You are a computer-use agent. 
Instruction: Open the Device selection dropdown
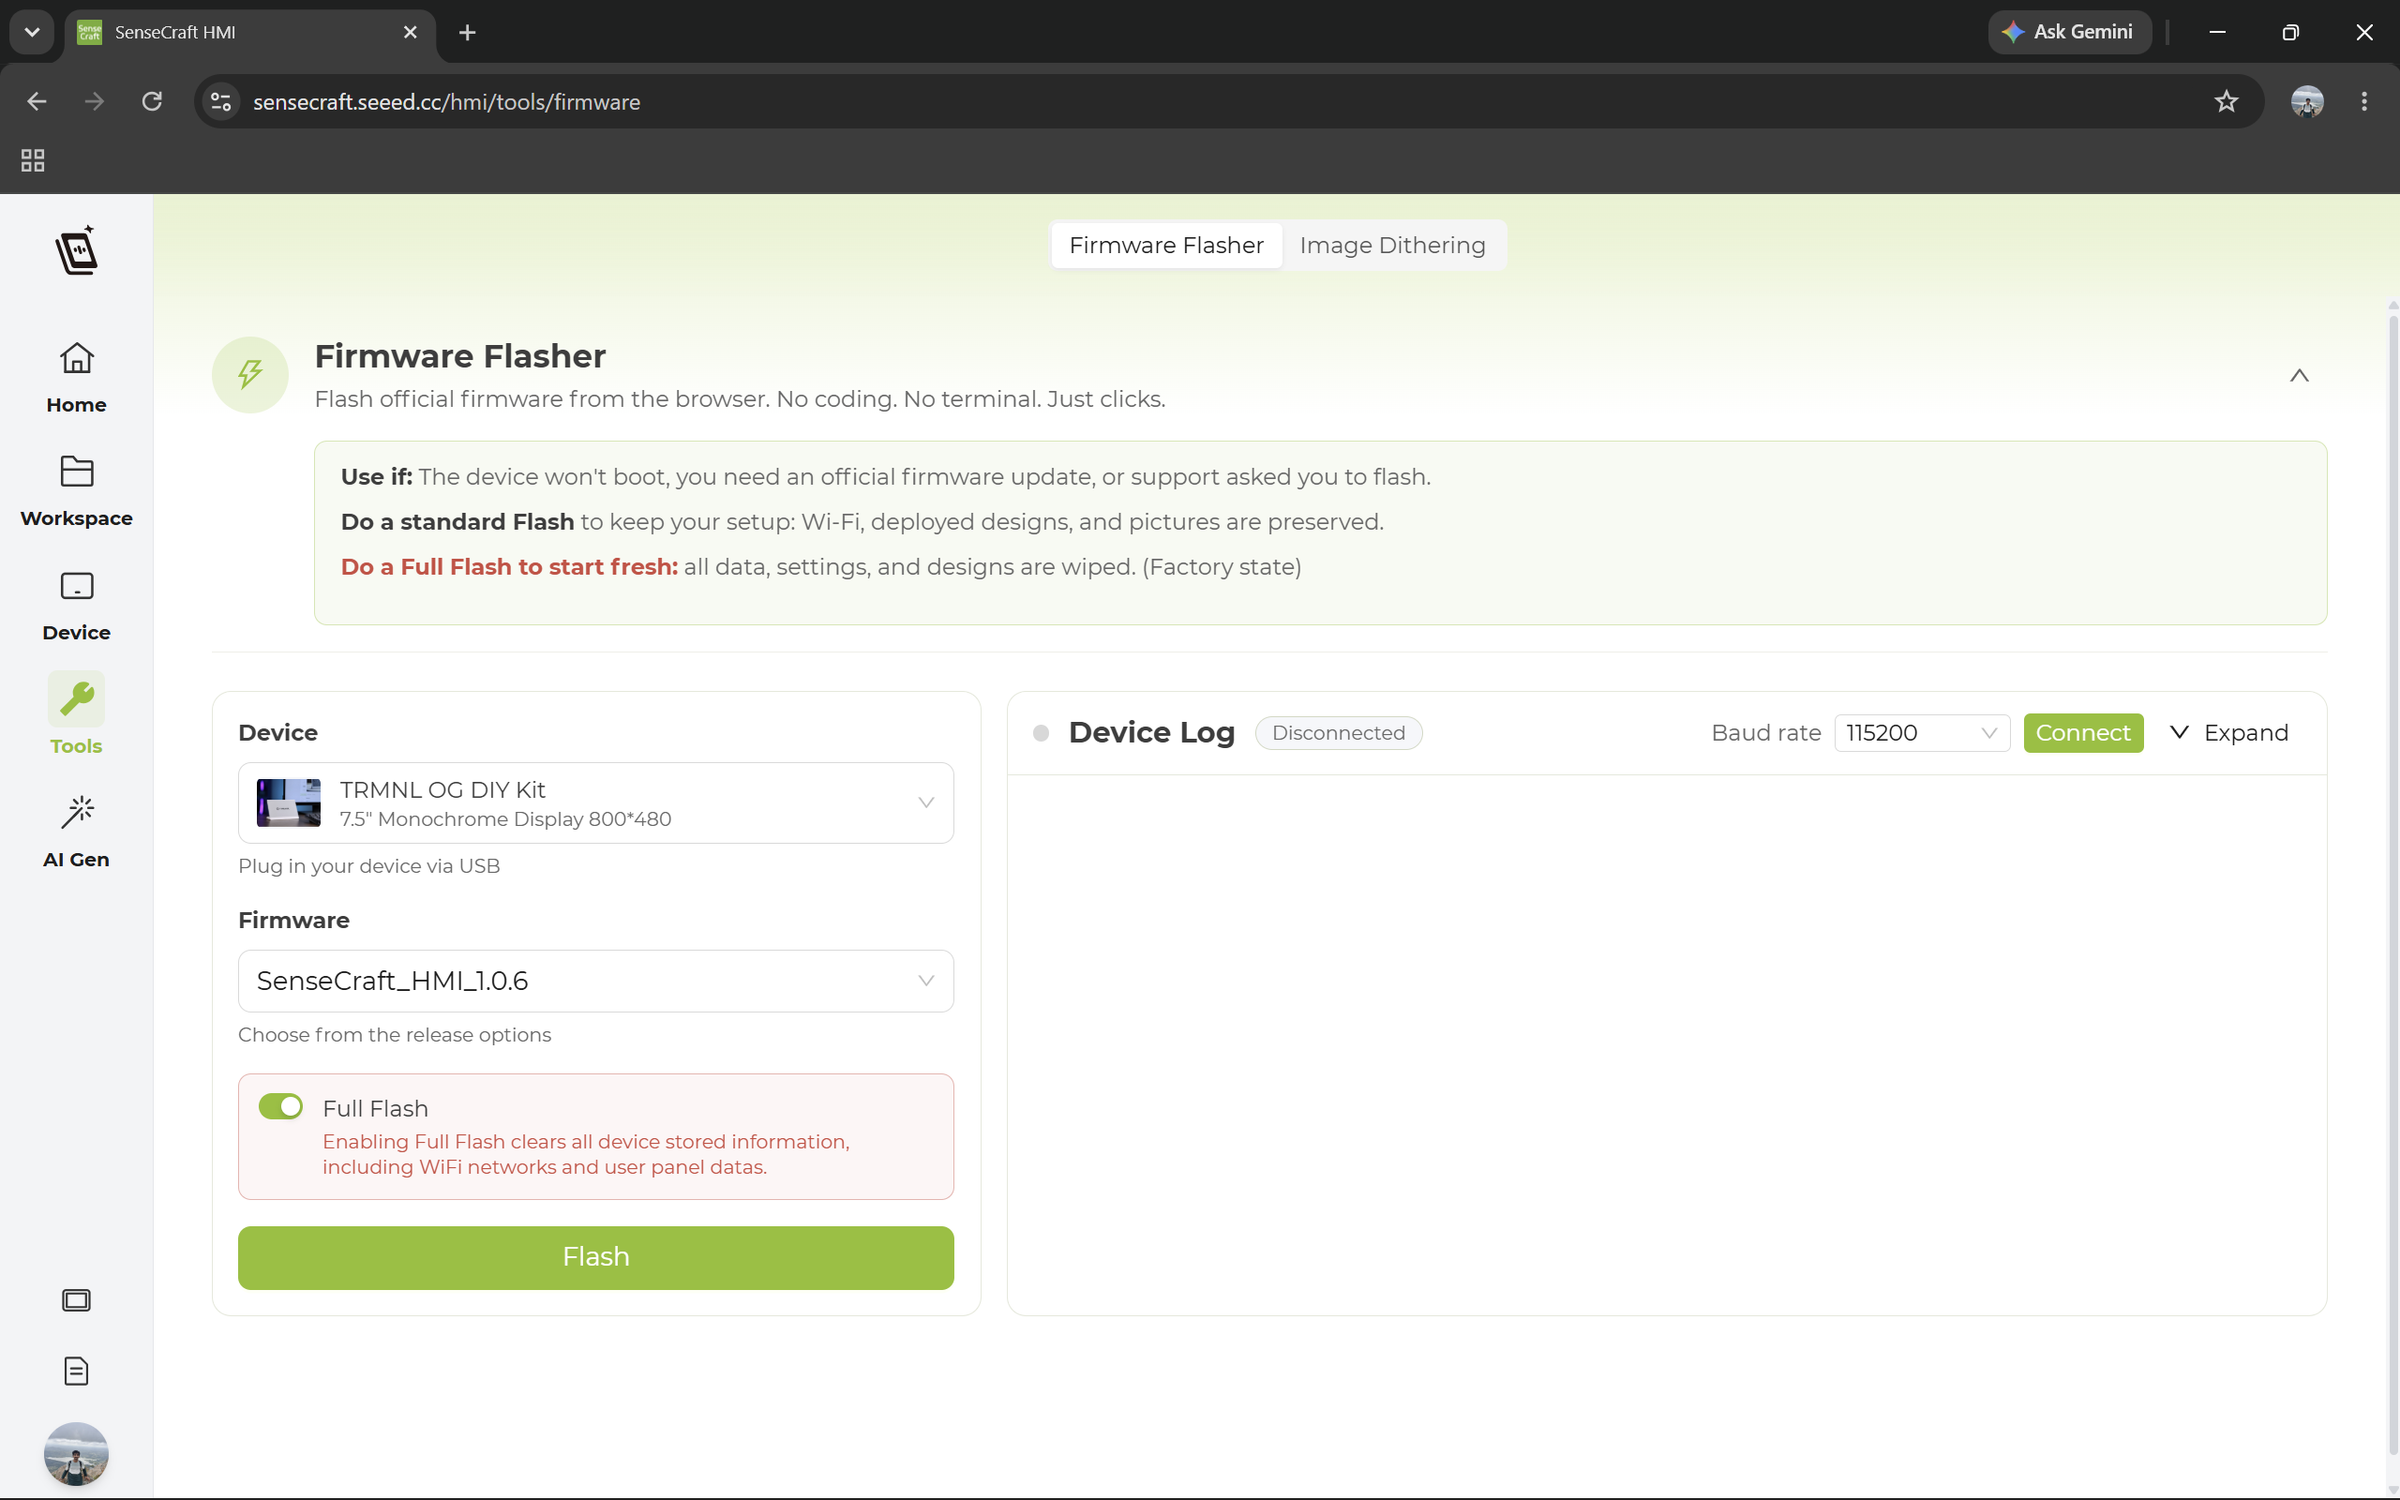click(x=596, y=803)
